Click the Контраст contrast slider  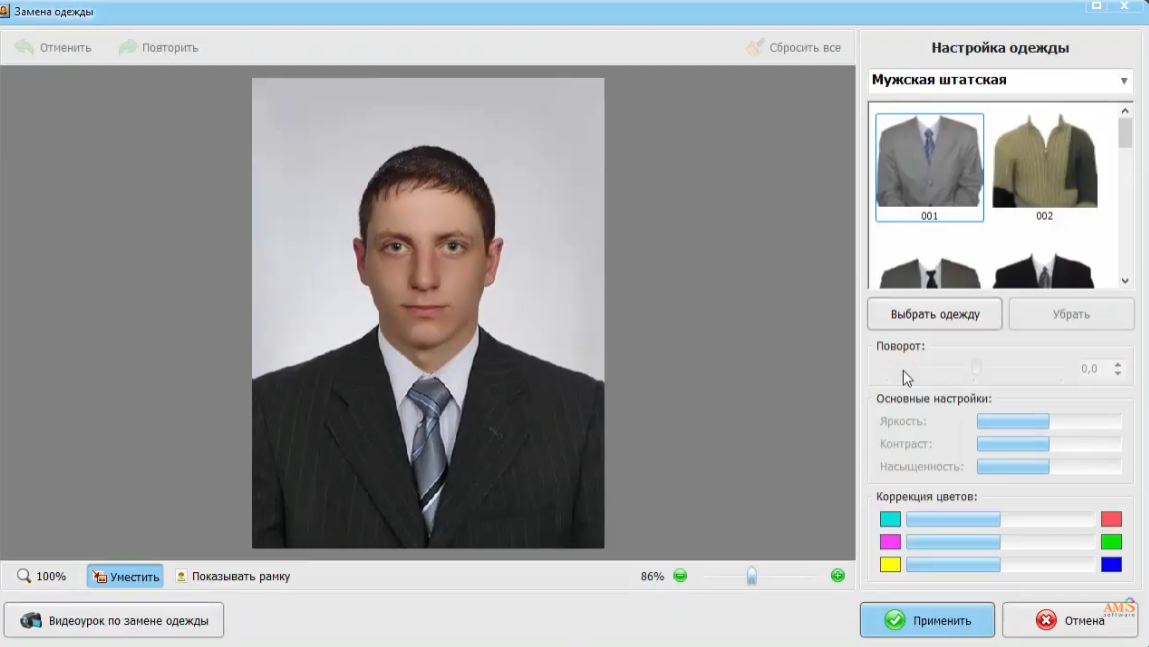pyautogui.click(x=1049, y=444)
